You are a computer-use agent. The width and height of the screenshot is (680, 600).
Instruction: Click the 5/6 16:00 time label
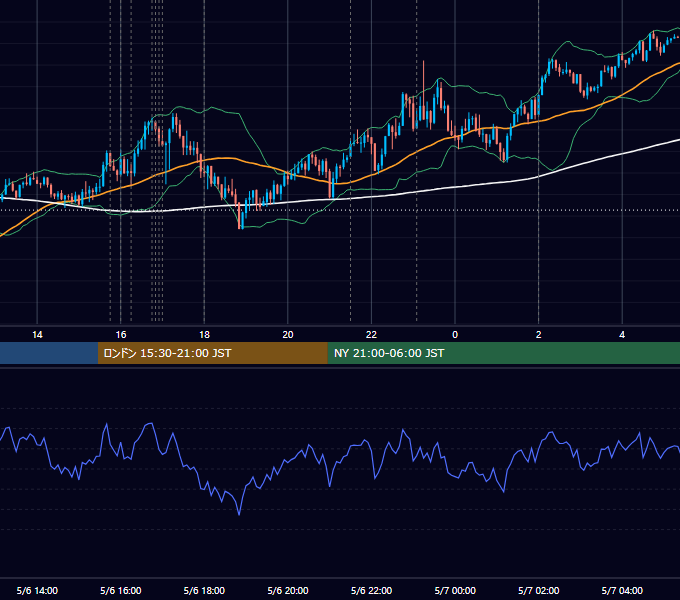click(x=121, y=590)
